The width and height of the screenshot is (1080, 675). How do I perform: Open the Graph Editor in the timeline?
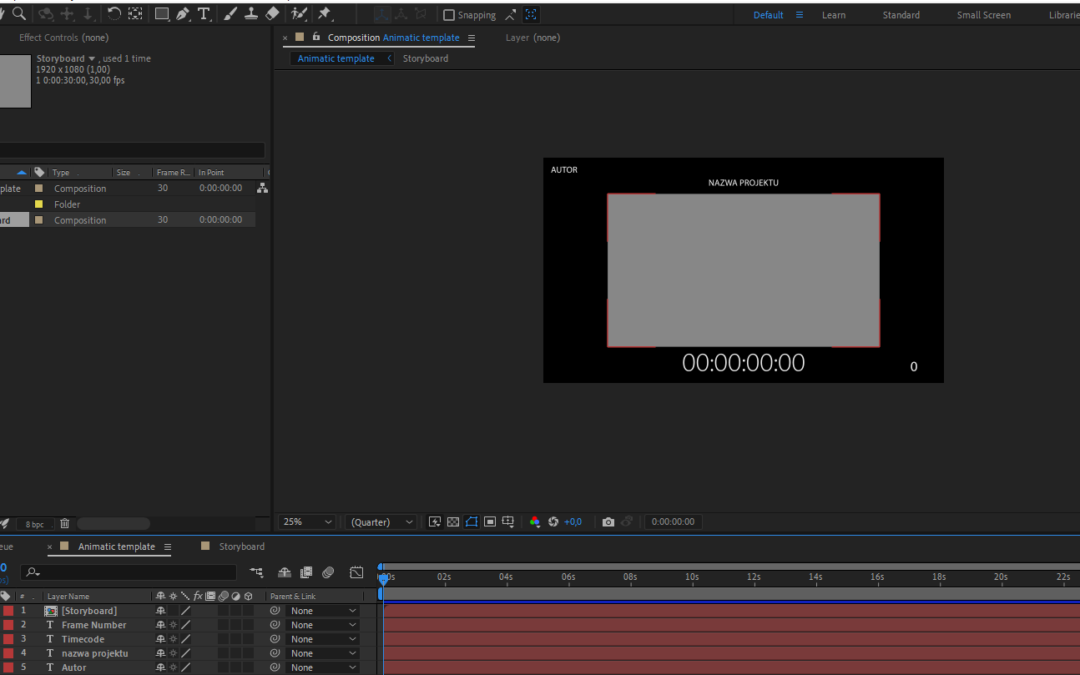click(356, 572)
